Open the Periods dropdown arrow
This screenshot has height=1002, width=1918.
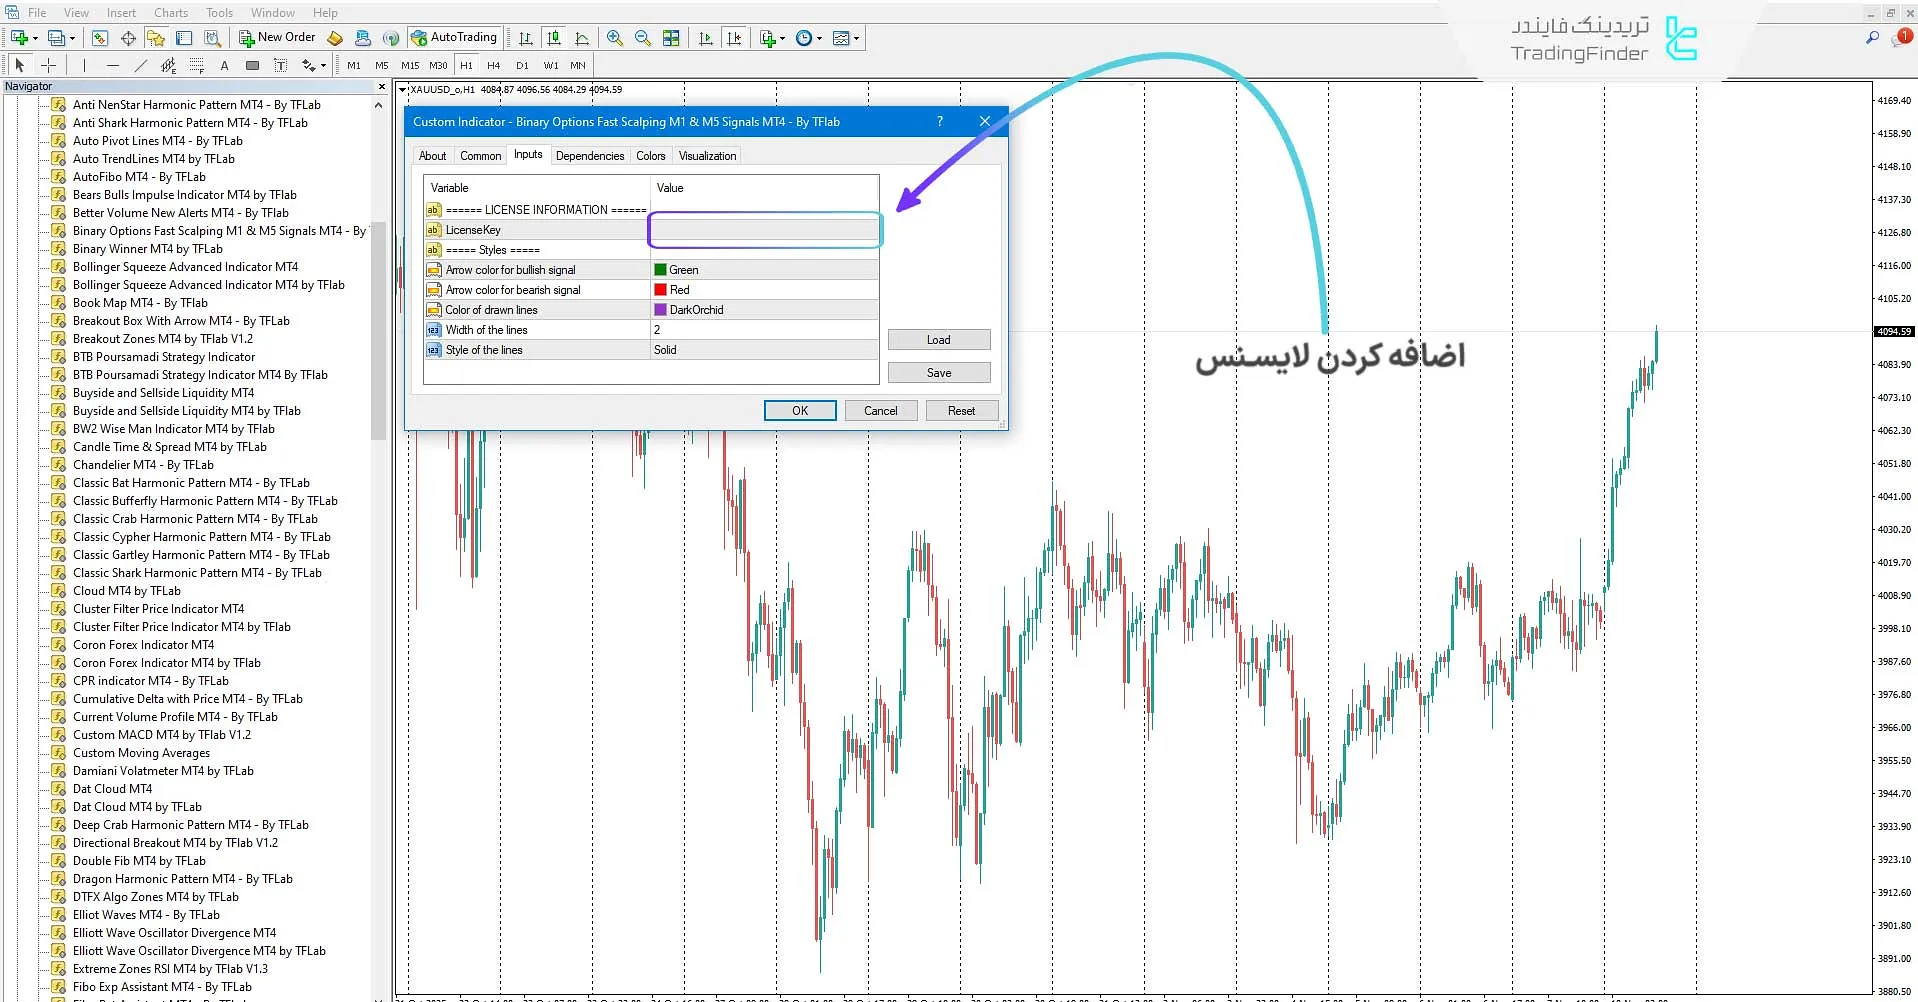pyautogui.click(x=817, y=38)
